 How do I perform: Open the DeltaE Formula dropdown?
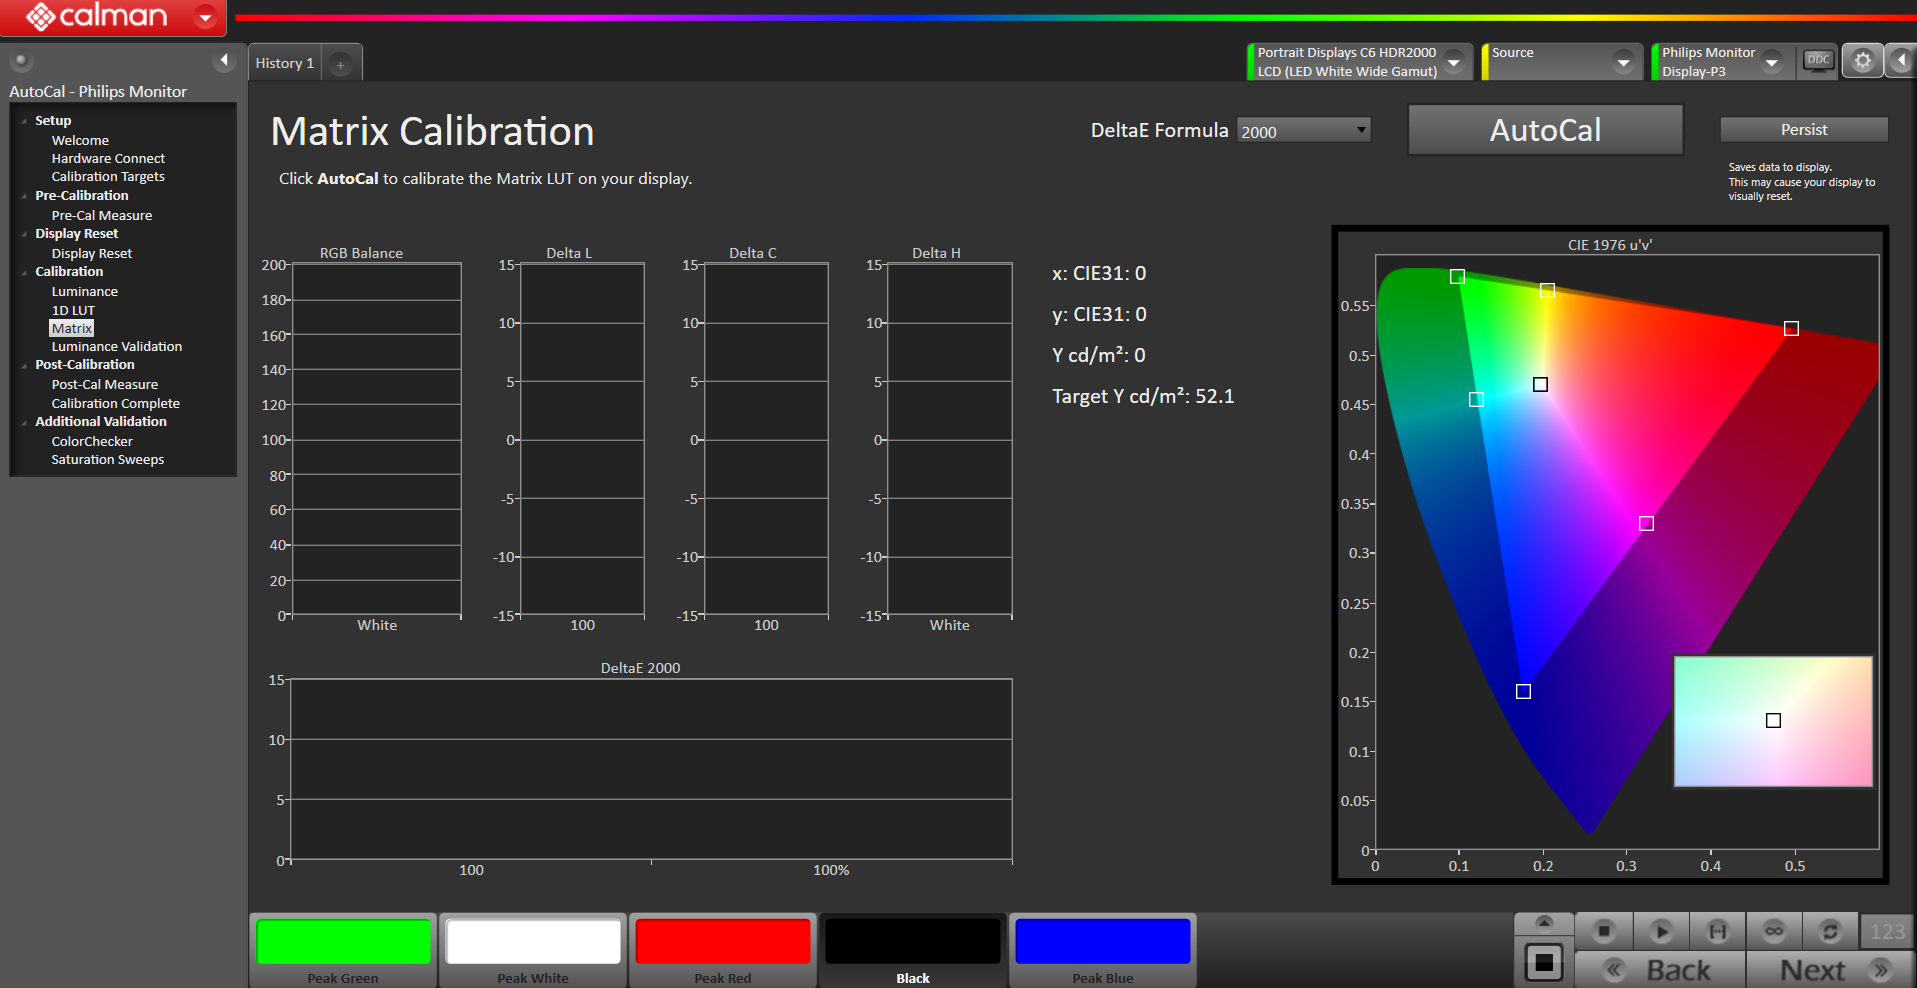(1303, 131)
